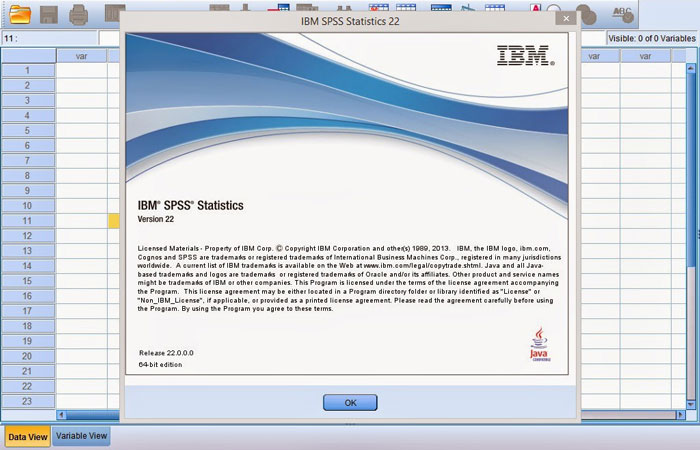Screen dimensions: 700x450
Task: Click the dialog title 'IBM SPSS Statistics 22'
Action: click(x=350, y=21)
